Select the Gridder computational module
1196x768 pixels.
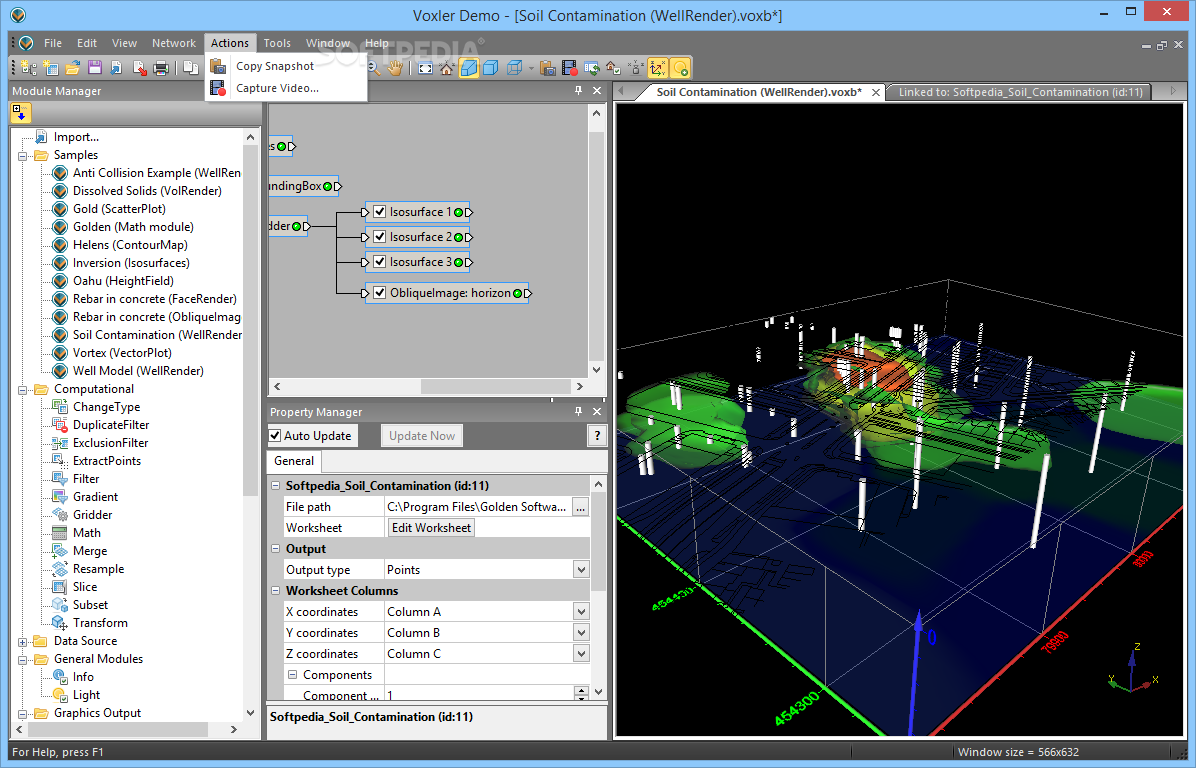(92, 515)
